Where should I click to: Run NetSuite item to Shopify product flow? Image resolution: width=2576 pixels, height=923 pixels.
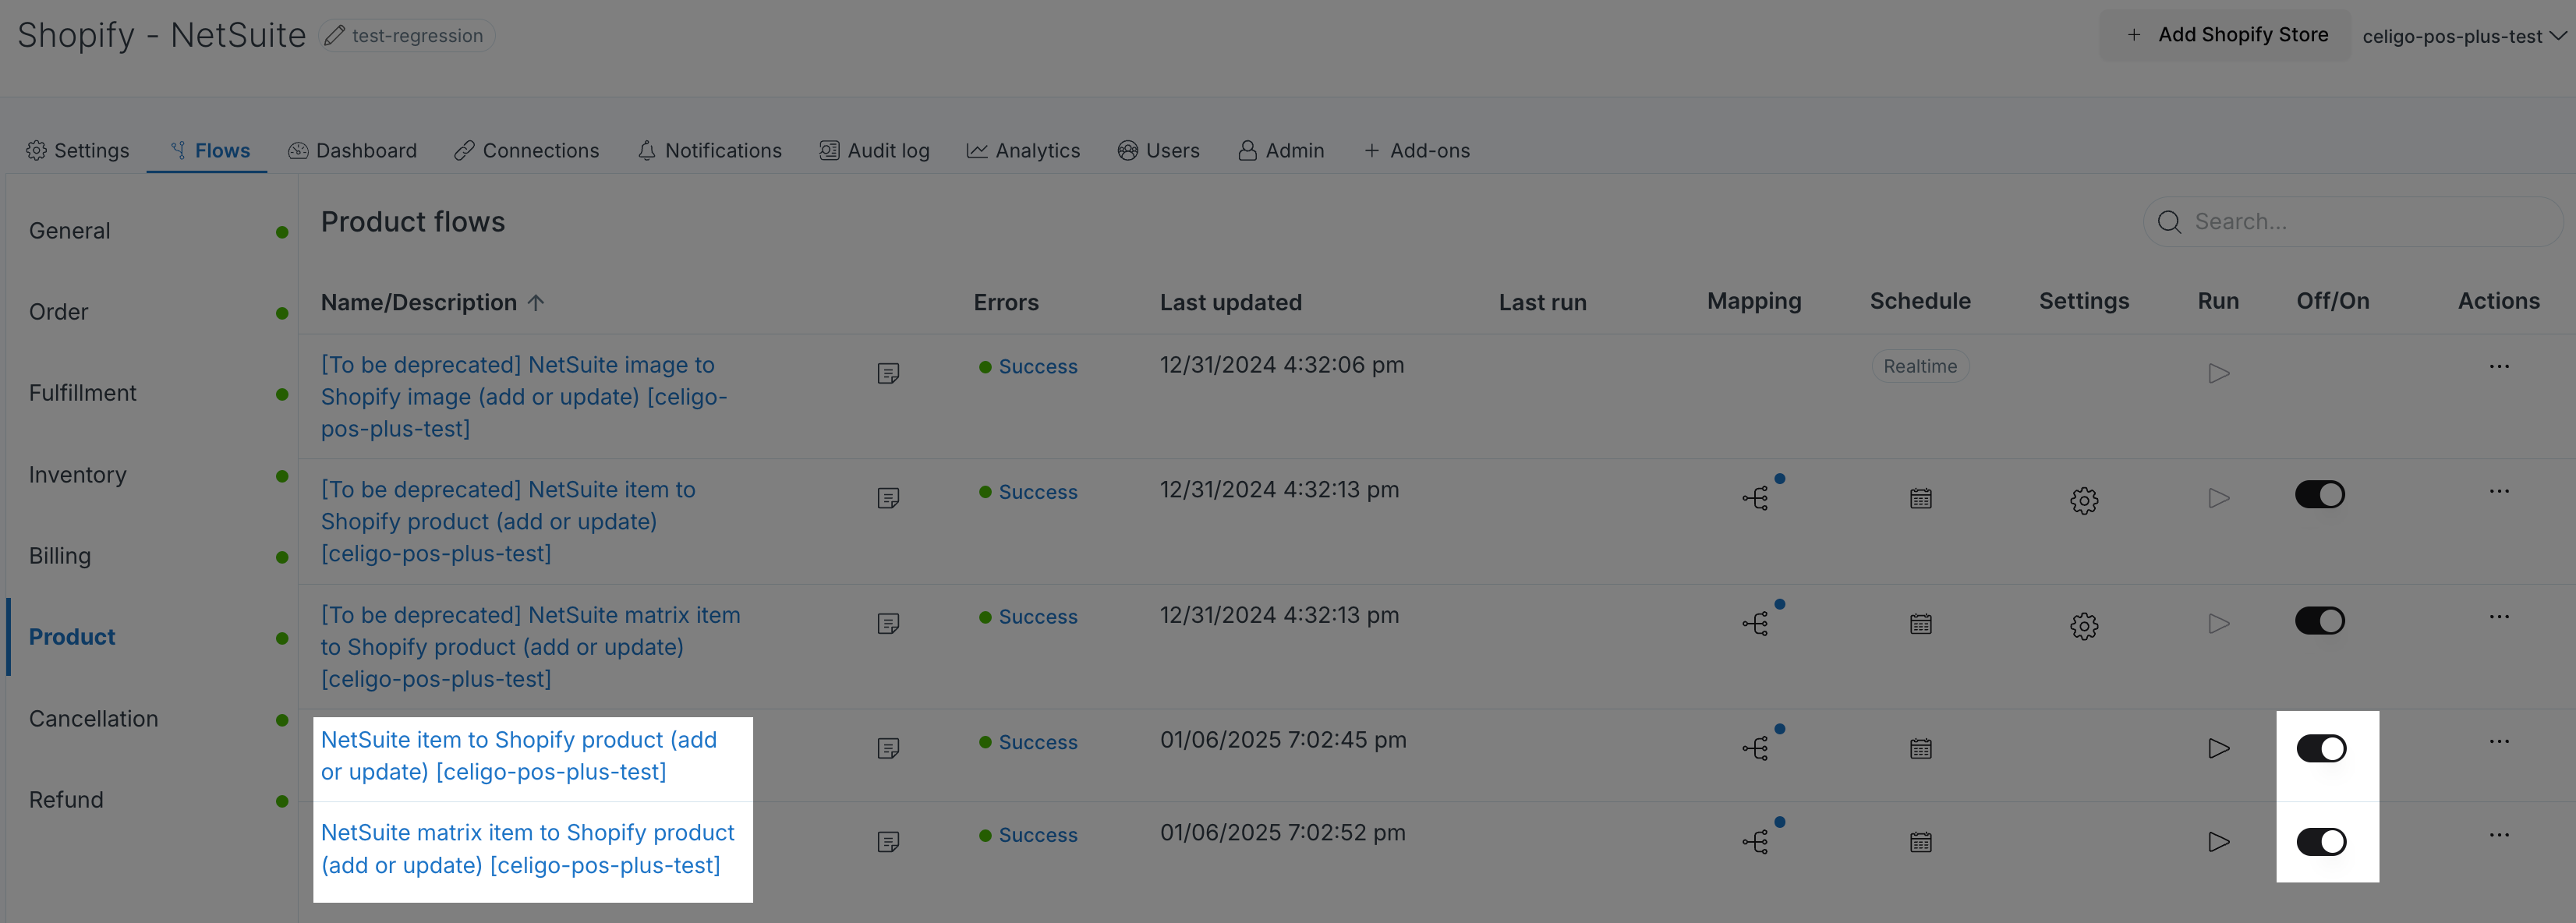pyautogui.click(x=2219, y=748)
